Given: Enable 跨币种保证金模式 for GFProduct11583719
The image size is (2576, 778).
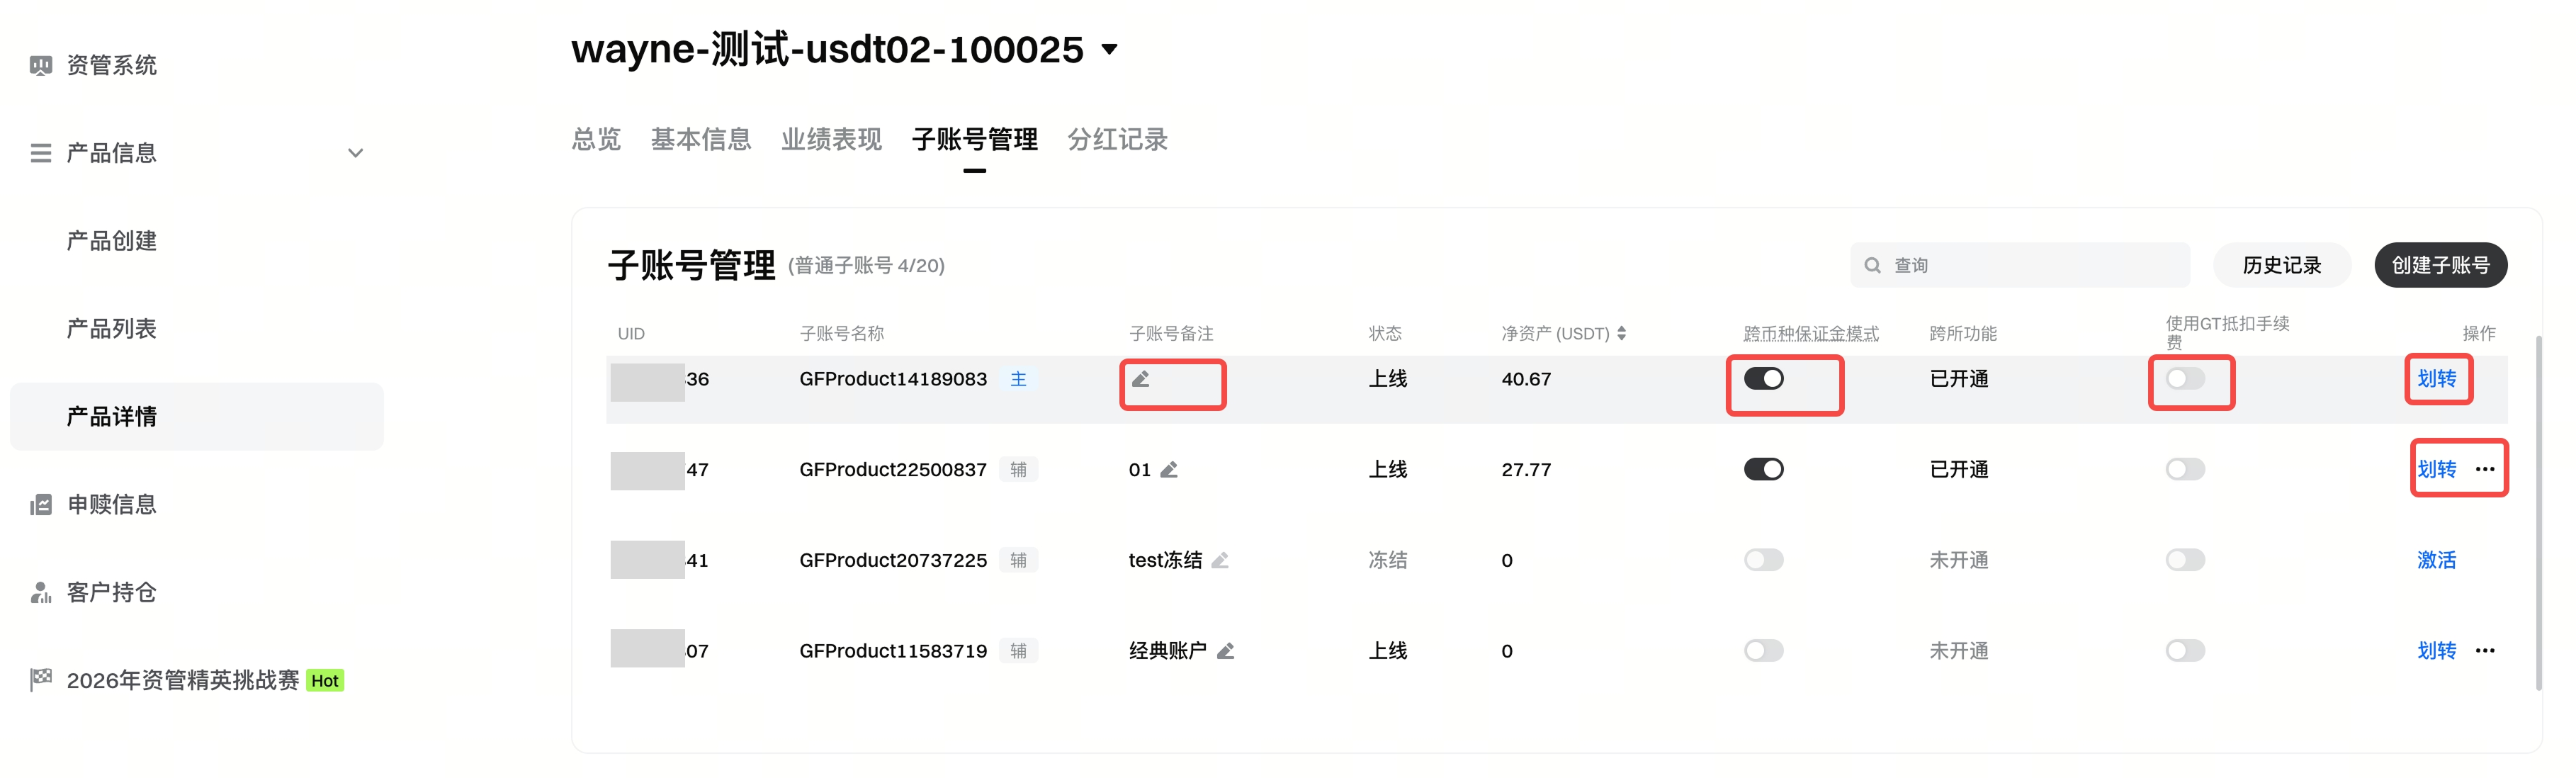Looking at the screenshot, I should click(x=1763, y=650).
